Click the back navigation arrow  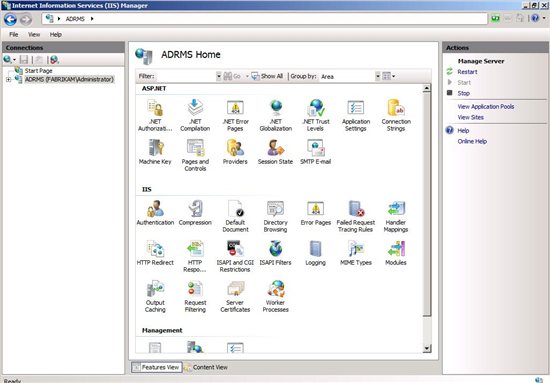(10, 19)
